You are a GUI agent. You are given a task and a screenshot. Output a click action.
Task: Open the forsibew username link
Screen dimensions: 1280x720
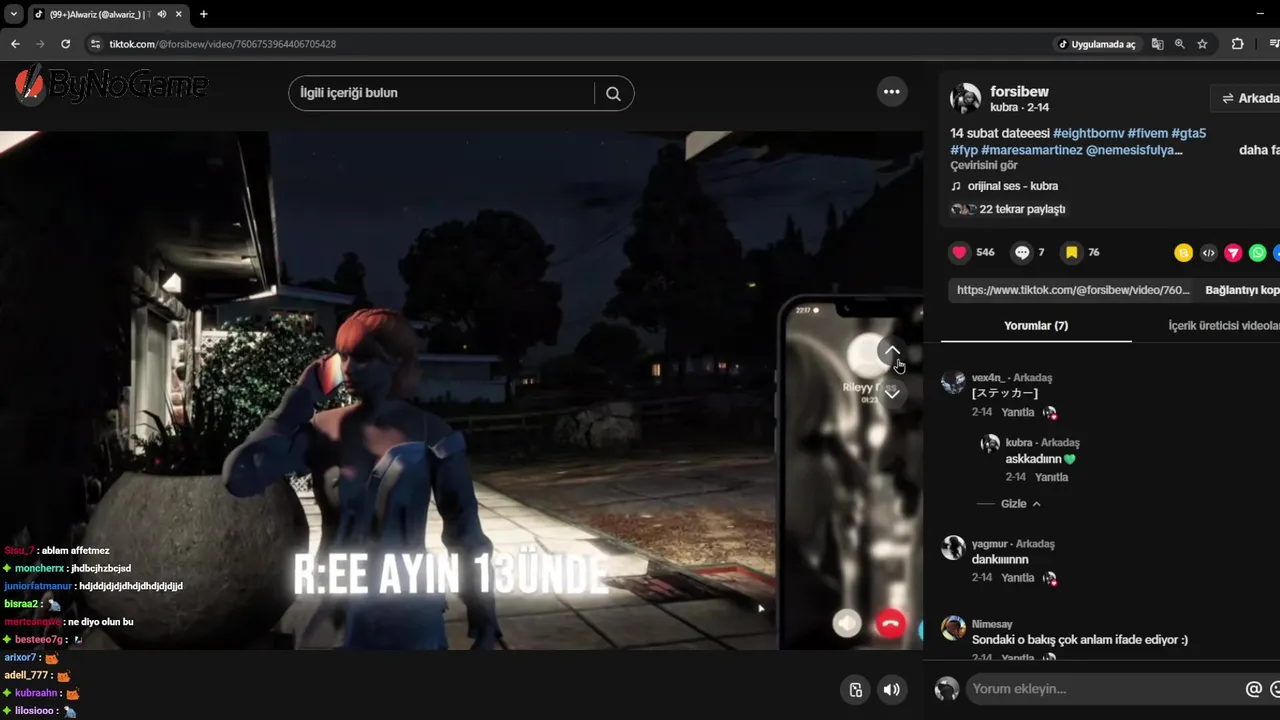click(1019, 92)
